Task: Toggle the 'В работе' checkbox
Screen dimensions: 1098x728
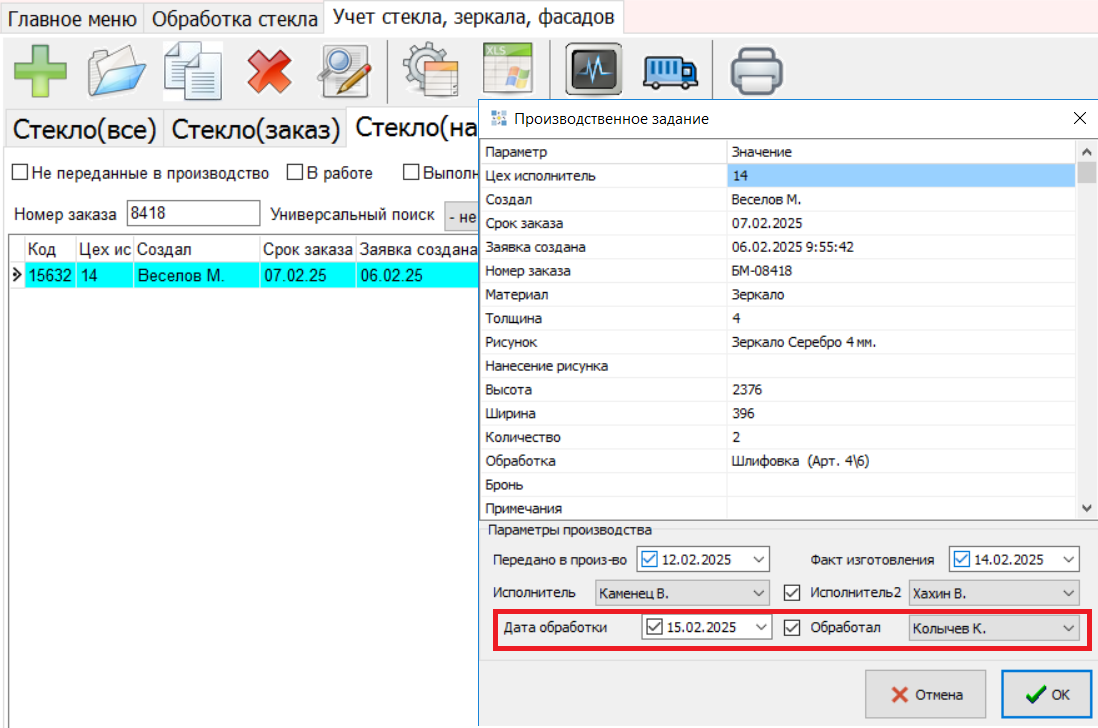Action: pyautogui.click(x=295, y=173)
